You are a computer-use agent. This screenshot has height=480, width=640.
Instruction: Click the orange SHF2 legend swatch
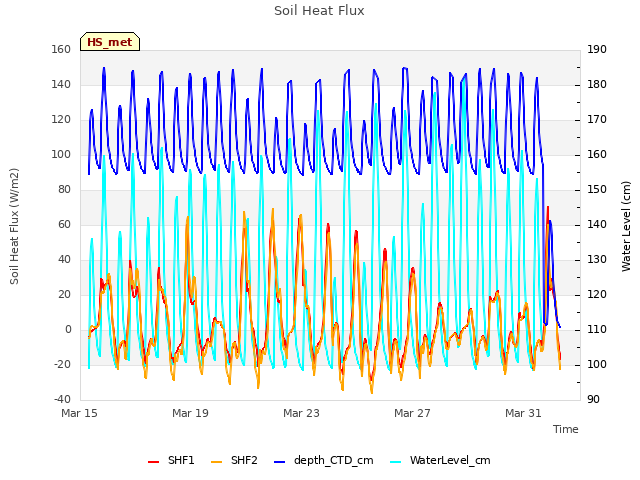click(x=217, y=462)
